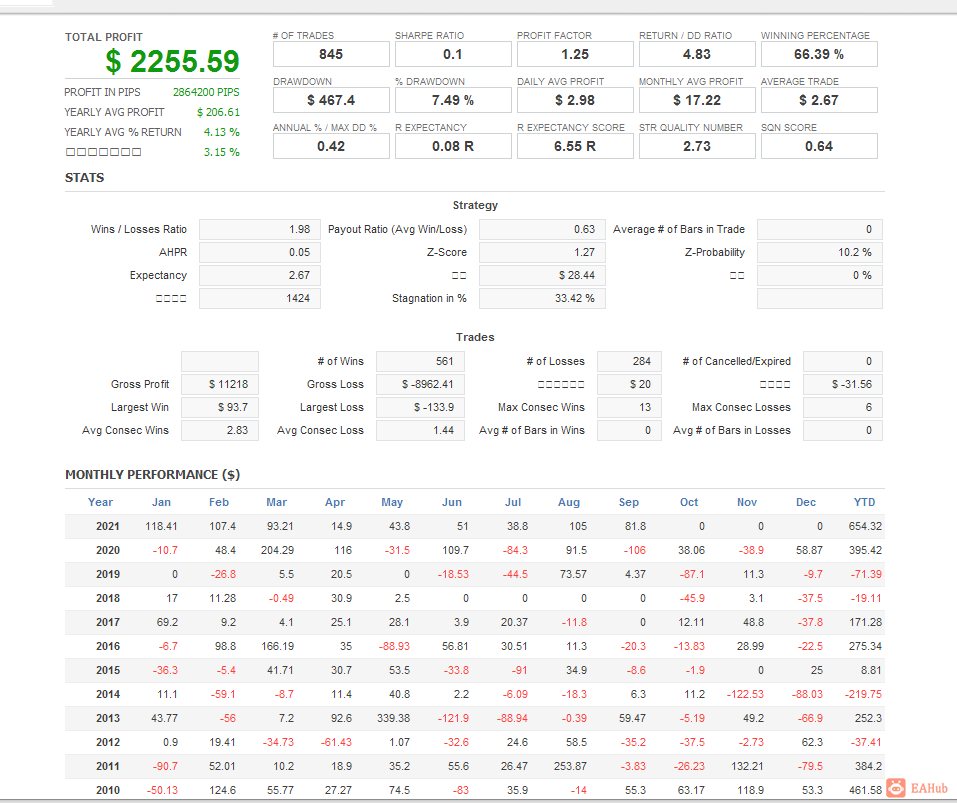Viewport: 957px width, 803px height.
Task: Select the 2012 Apr value -61.43
Action: (336, 743)
